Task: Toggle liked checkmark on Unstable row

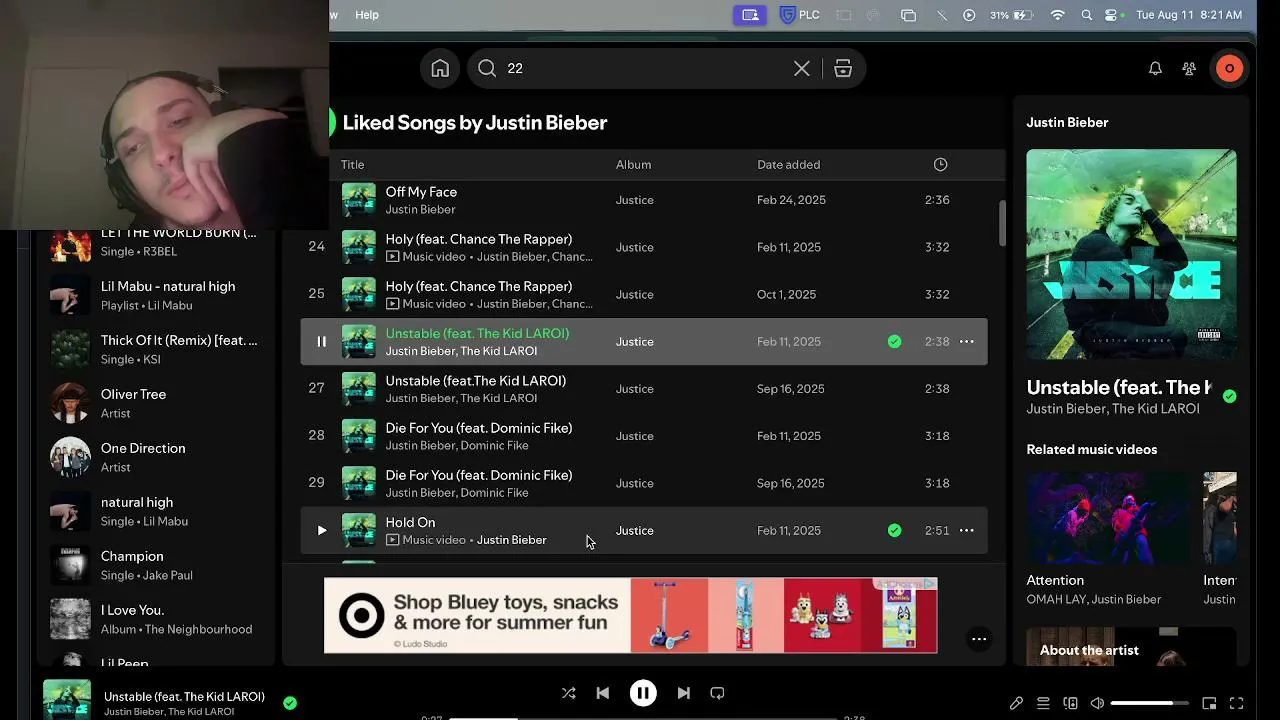Action: tap(894, 341)
